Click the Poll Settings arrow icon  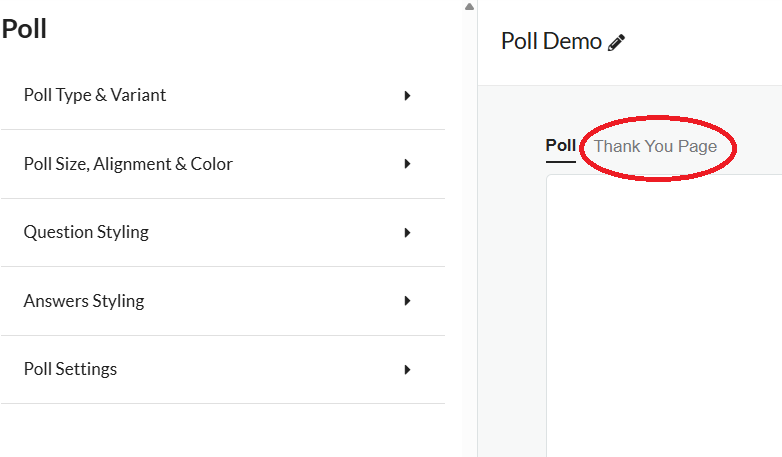click(407, 369)
